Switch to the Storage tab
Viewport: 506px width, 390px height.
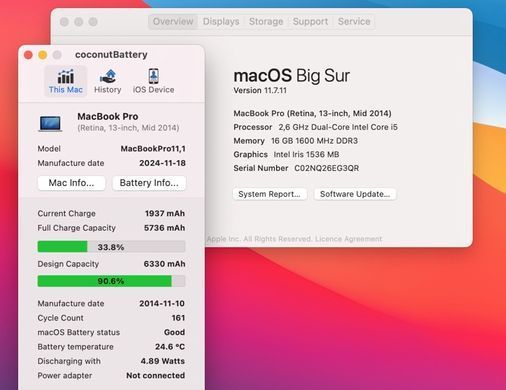(x=266, y=22)
